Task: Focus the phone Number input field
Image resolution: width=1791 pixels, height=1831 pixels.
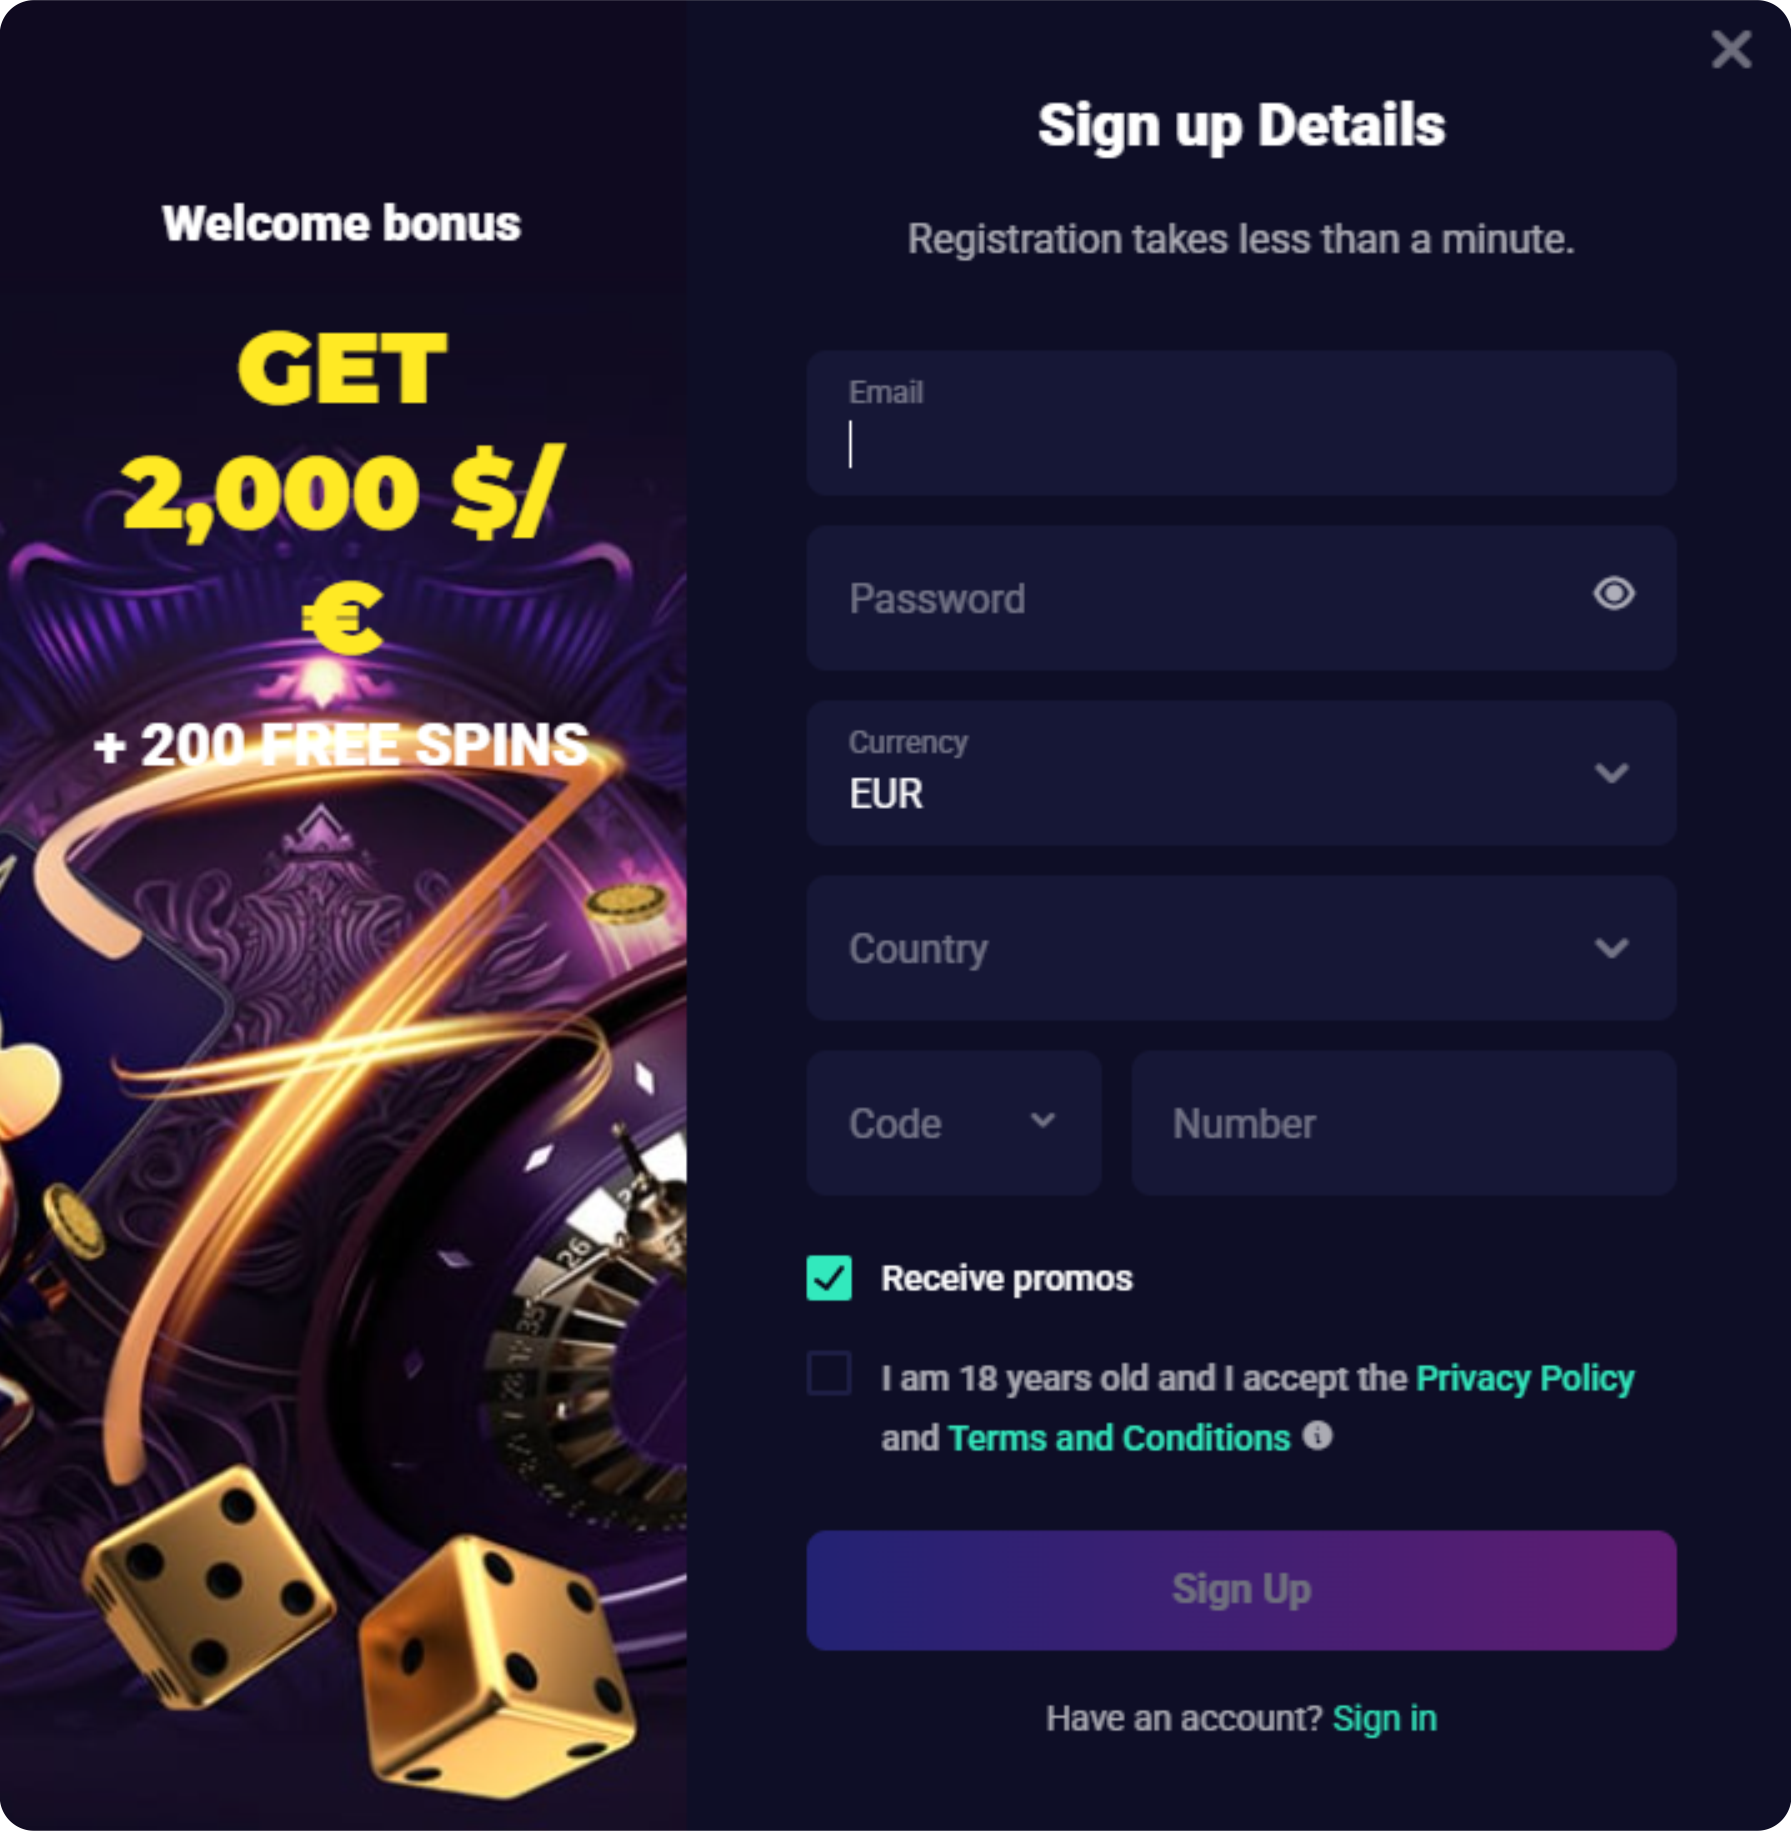Action: (1404, 1123)
